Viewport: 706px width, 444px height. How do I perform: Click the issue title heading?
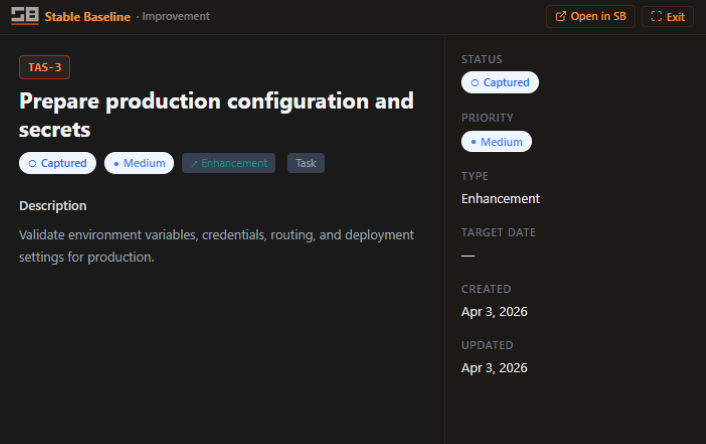tap(216, 115)
